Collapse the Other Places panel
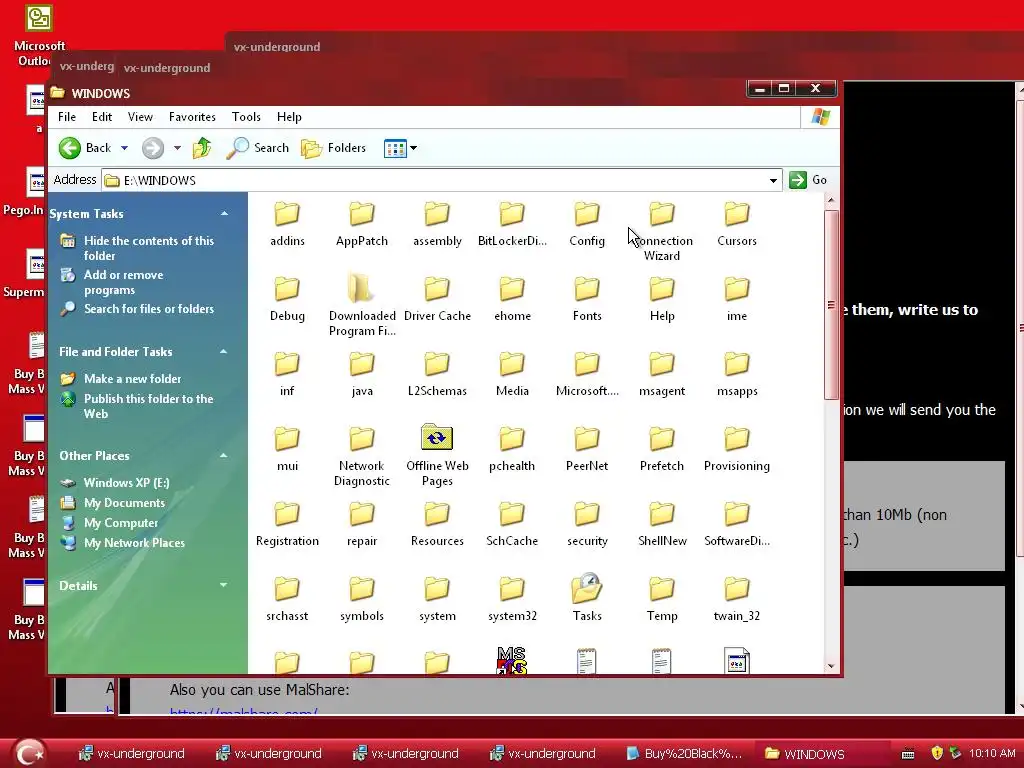Image resolution: width=1024 pixels, height=768 pixels. 224,455
